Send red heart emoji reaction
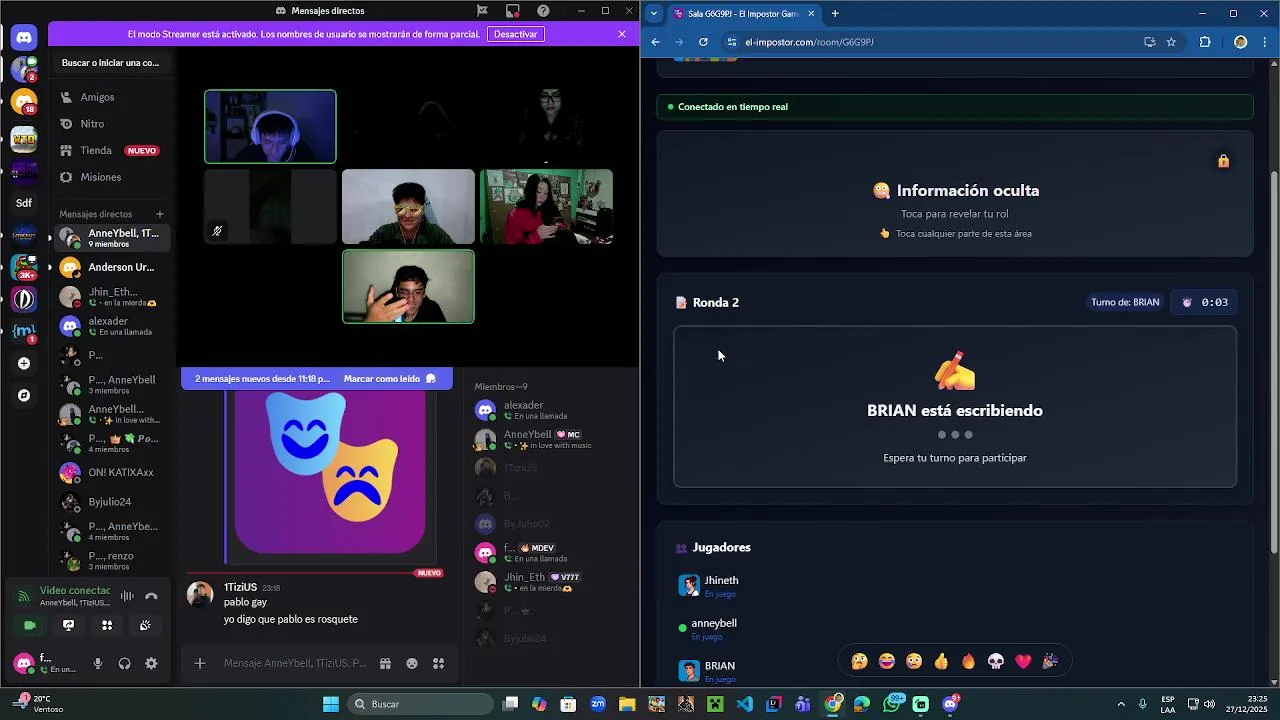Image resolution: width=1280 pixels, height=720 pixels. pyautogui.click(x=1022, y=661)
